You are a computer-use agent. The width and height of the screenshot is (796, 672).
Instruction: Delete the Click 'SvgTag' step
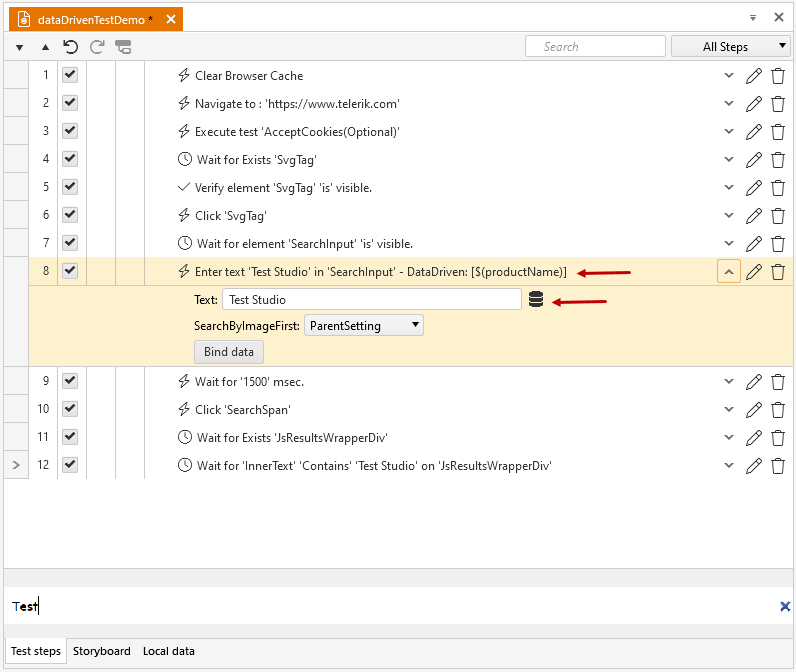(778, 216)
